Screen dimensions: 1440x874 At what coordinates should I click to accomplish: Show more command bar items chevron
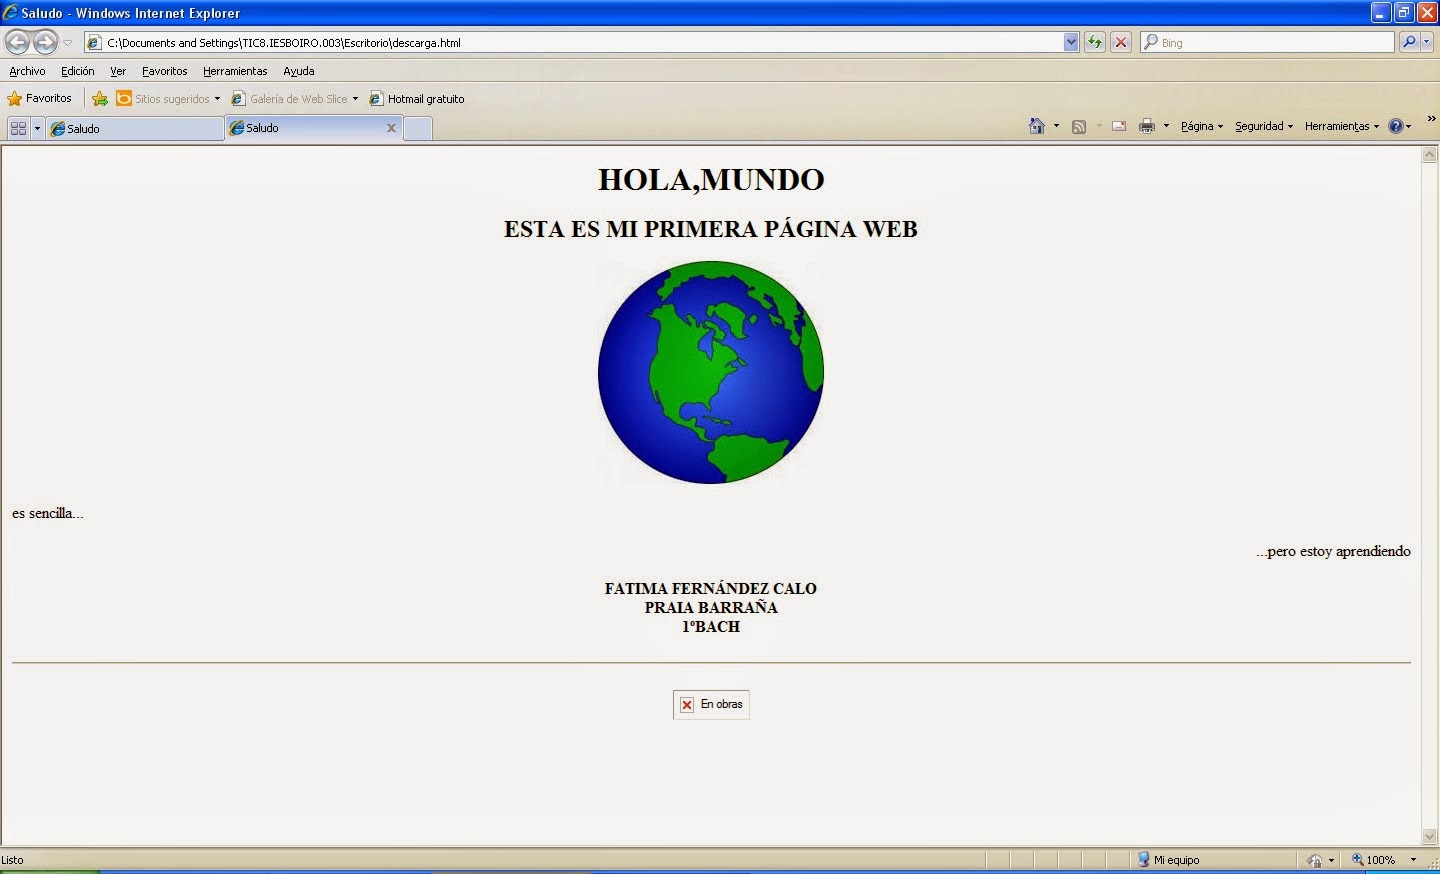1431,119
